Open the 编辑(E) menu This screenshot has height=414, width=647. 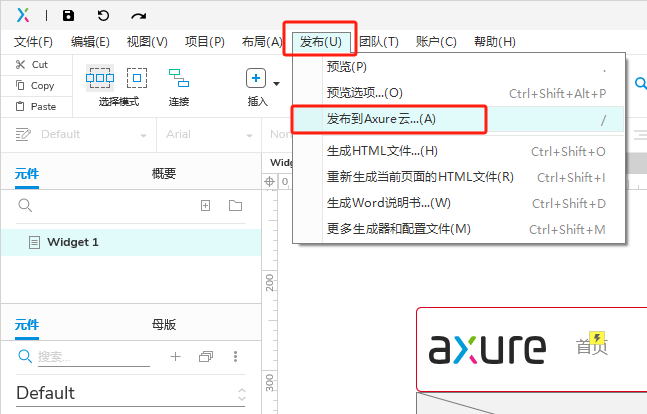point(90,42)
